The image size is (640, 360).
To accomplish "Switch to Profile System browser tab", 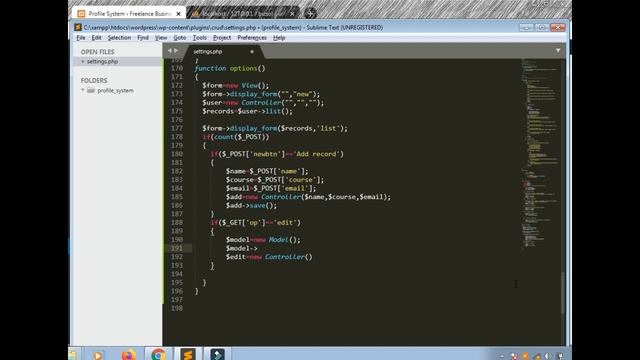I will click(x=129, y=13).
